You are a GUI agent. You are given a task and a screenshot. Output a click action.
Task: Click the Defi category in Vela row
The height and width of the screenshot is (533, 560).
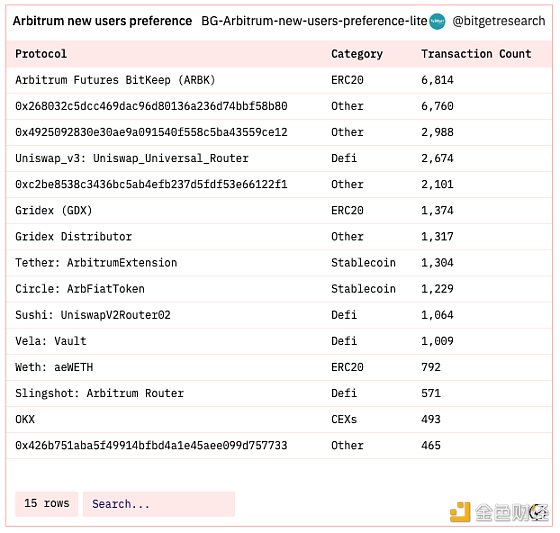click(x=344, y=341)
